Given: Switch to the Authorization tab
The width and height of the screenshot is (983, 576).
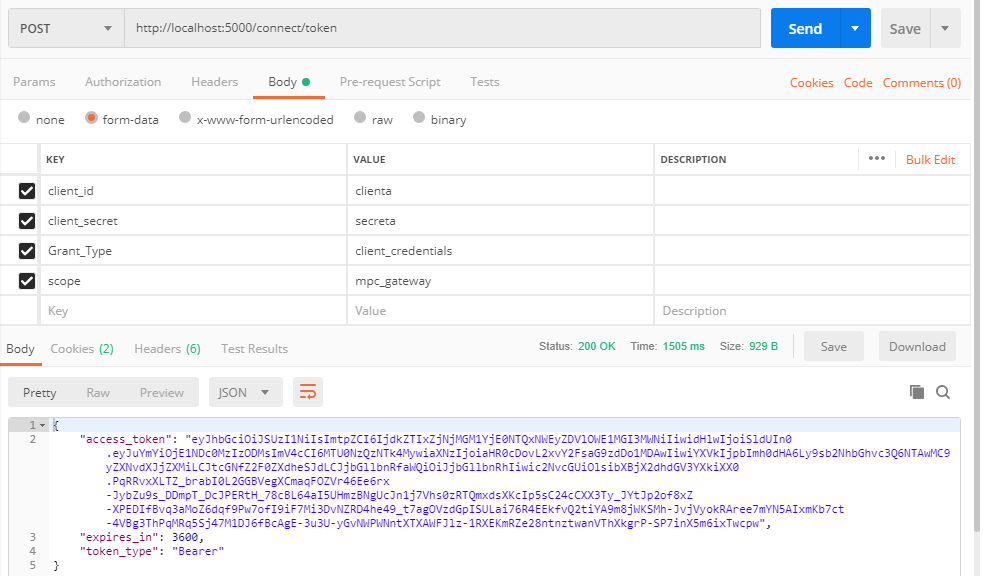Looking at the screenshot, I should click(x=123, y=82).
